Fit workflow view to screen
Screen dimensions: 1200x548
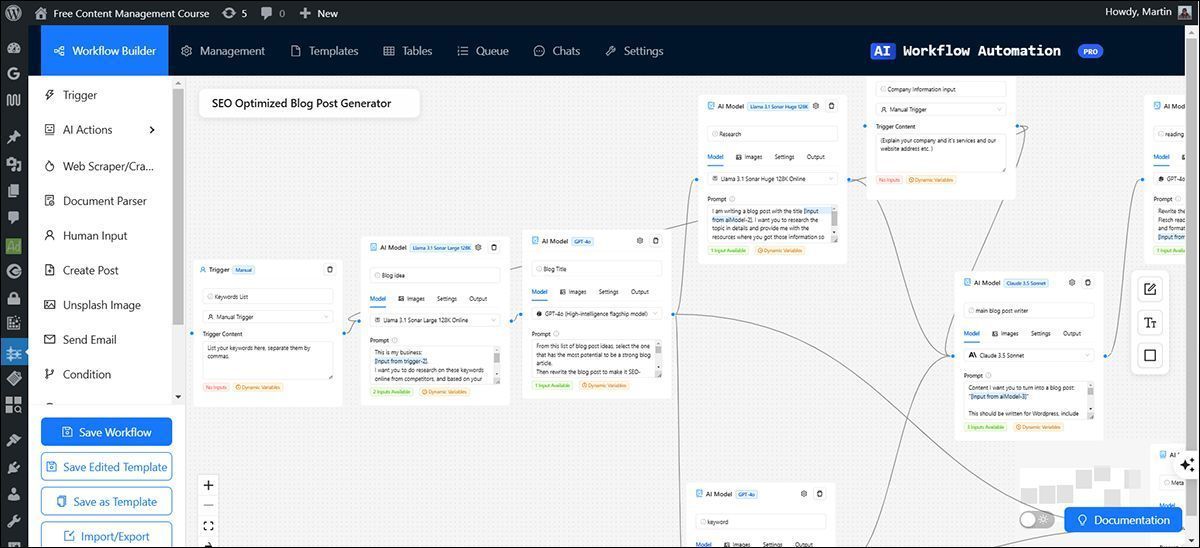coord(208,525)
